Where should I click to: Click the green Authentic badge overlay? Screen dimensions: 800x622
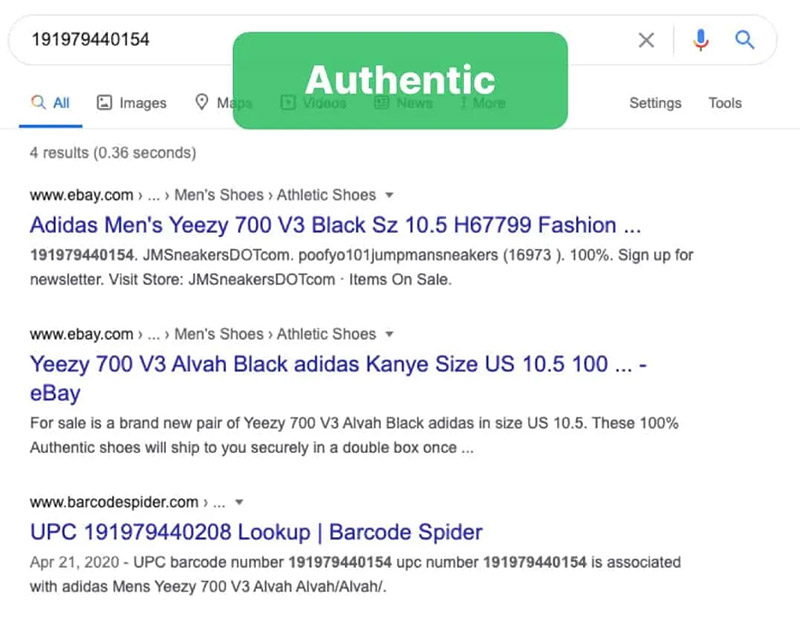pyautogui.click(x=400, y=80)
